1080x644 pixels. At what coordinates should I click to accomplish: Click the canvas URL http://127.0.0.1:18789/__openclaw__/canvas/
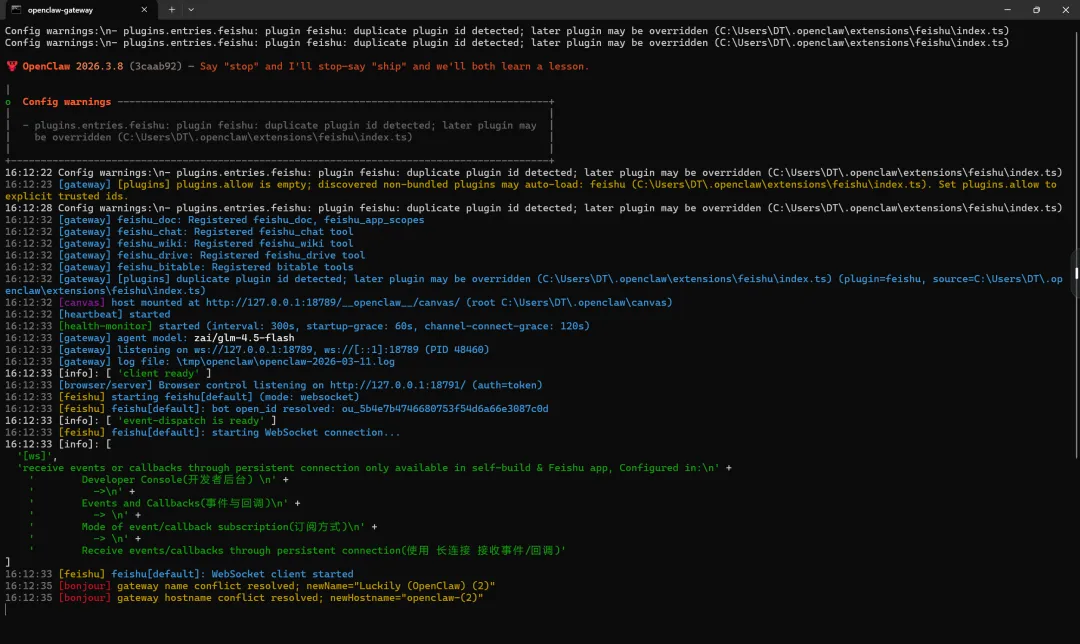click(333, 302)
